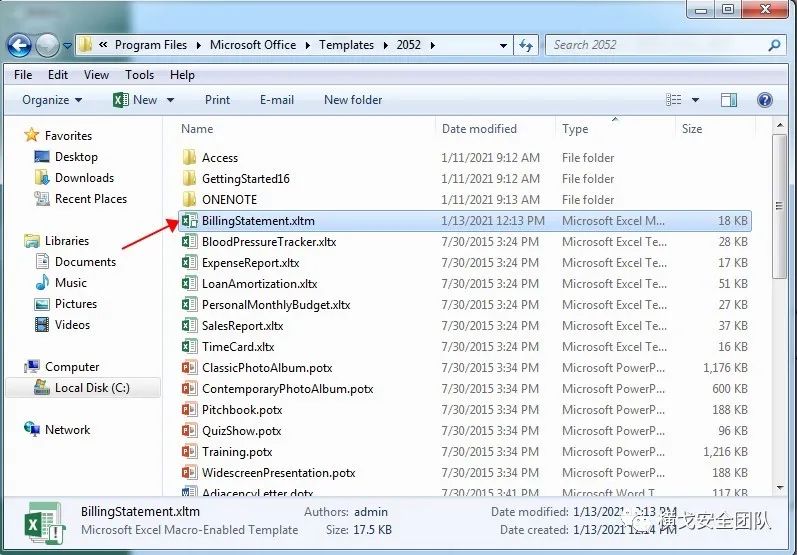Click 2052 in the address path
The image size is (797, 555).
coord(409,45)
